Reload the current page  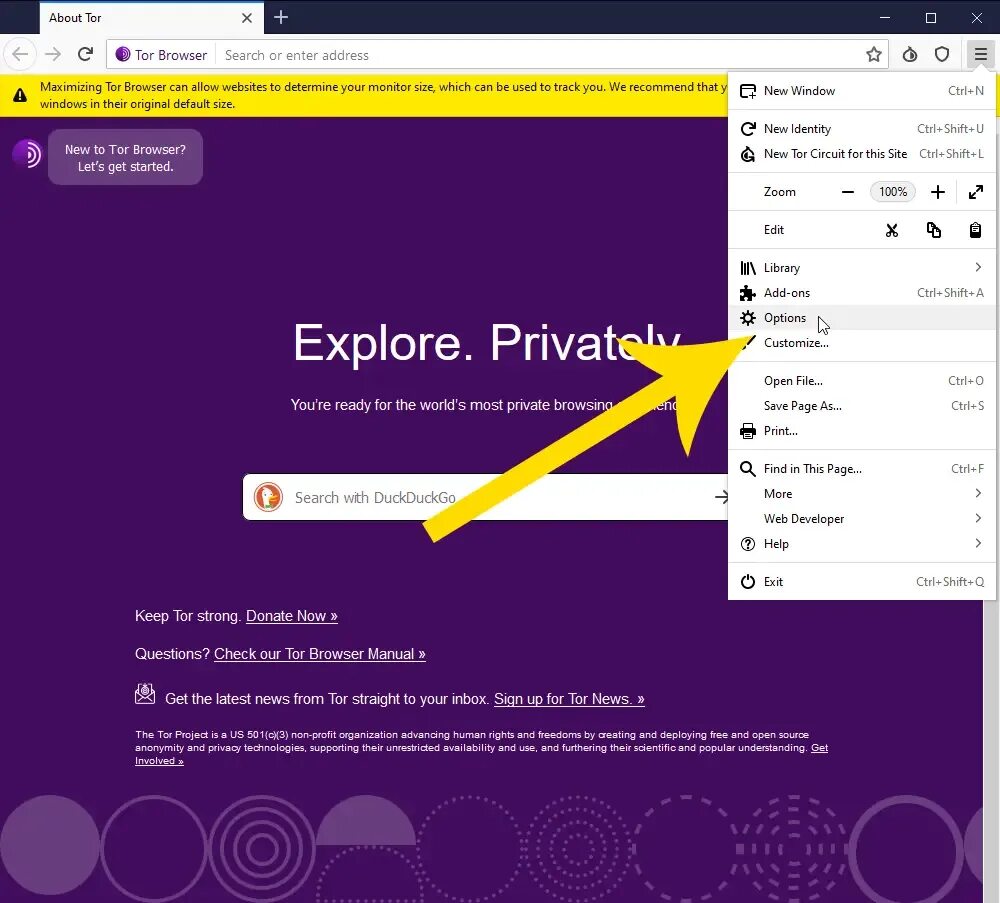[x=85, y=54]
